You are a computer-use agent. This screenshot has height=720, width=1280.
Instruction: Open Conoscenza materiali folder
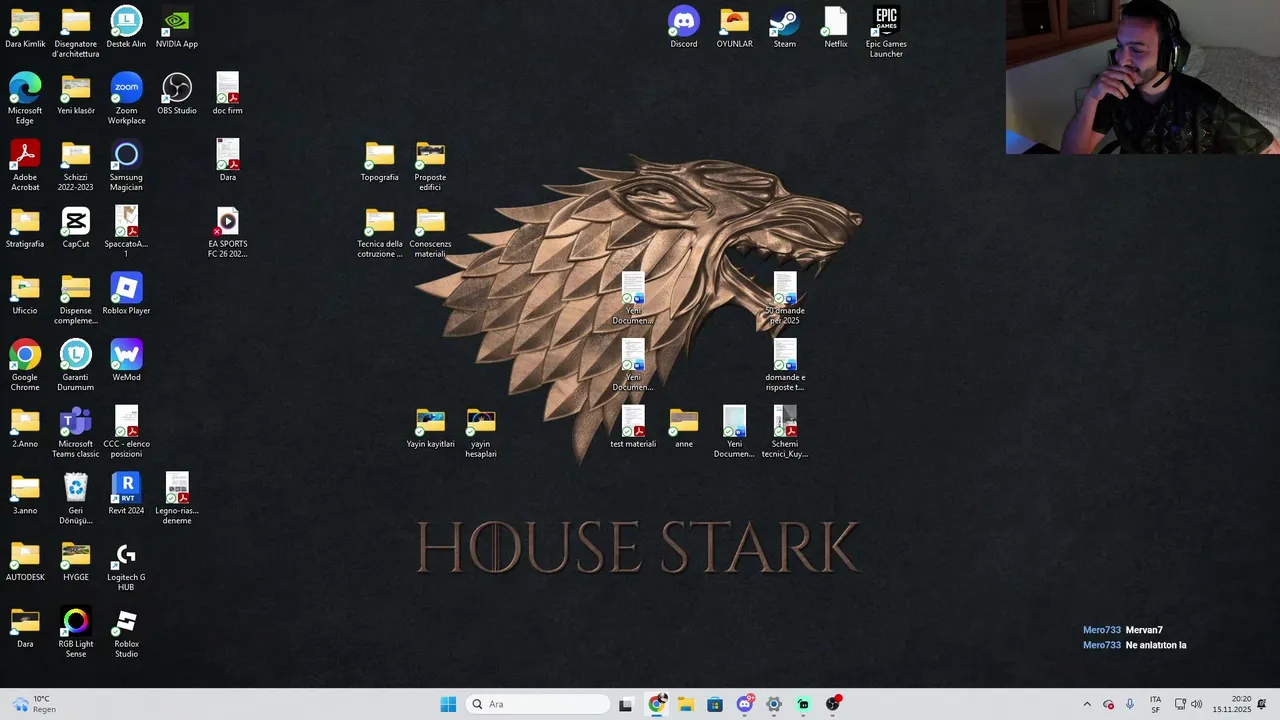point(430,233)
